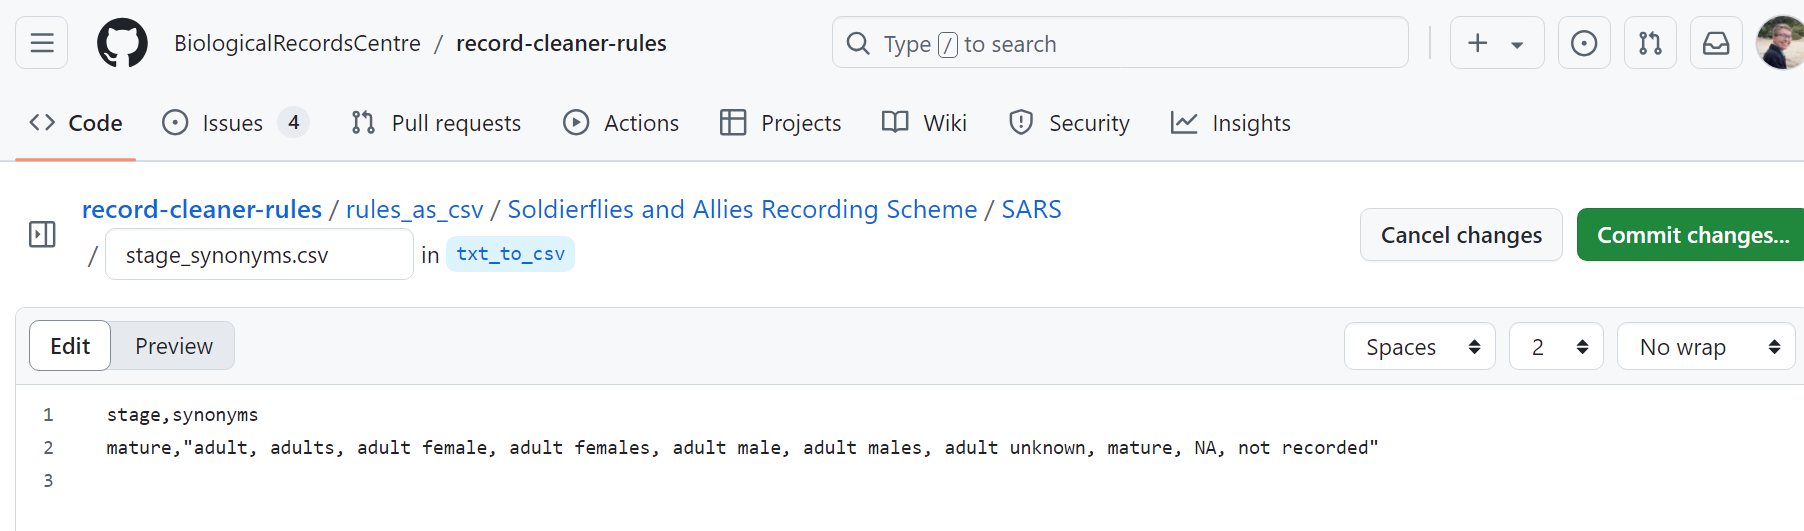Open Soldierflies and Allies Recording Scheme breadcrumb
Image resolution: width=1804 pixels, height=531 pixels.
coord(742,209)
